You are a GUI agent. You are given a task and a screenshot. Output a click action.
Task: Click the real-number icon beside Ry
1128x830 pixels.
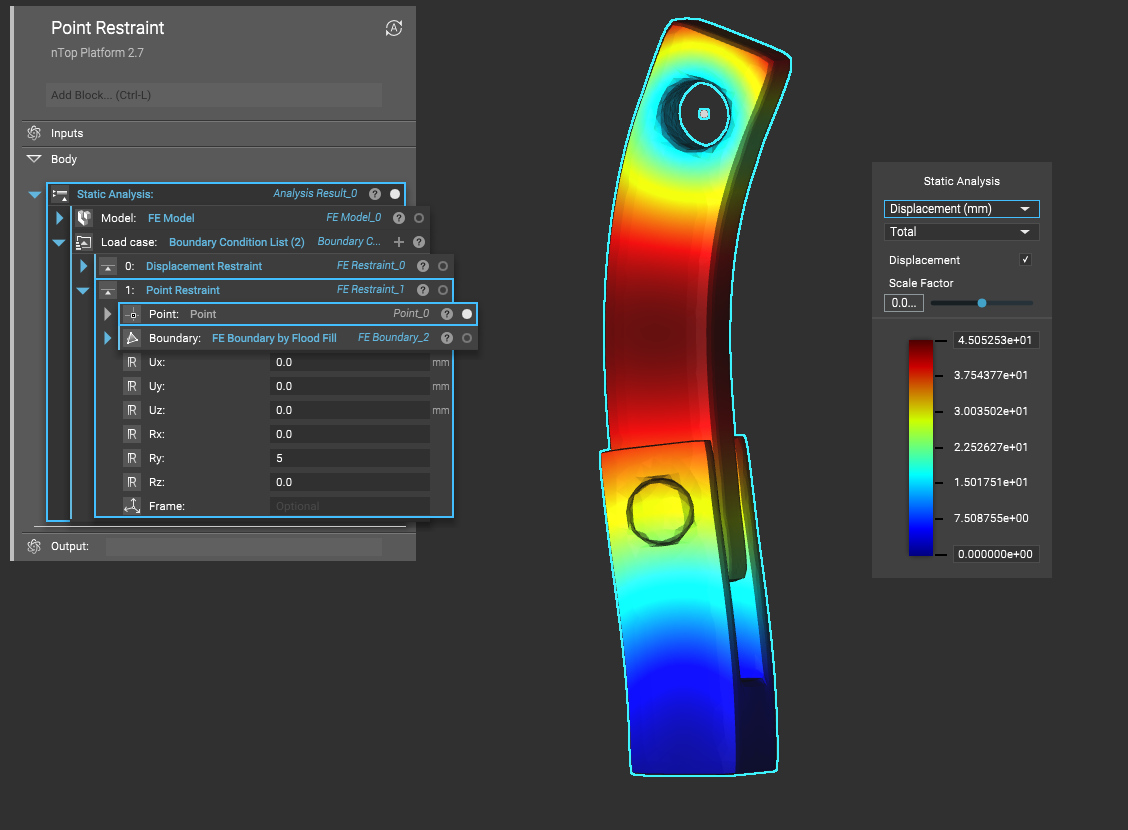pos(132,458)
